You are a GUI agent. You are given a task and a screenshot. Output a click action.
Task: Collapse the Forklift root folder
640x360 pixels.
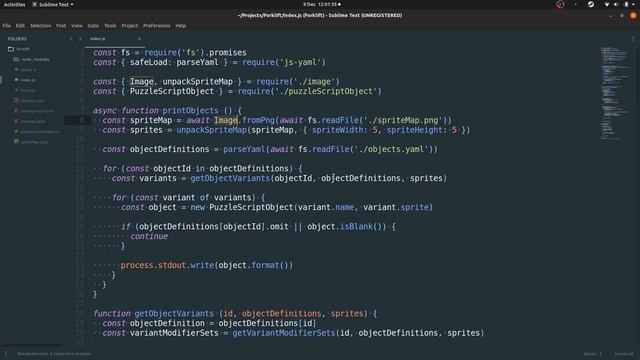pyautogui.click(x=23, y=49)
